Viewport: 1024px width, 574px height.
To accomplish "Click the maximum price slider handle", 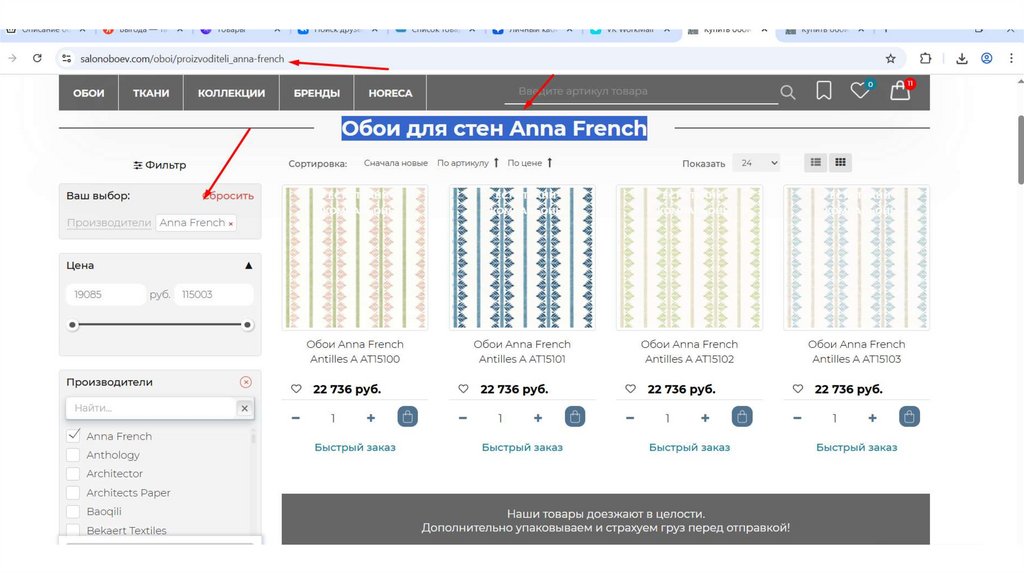I will (248, 325).
